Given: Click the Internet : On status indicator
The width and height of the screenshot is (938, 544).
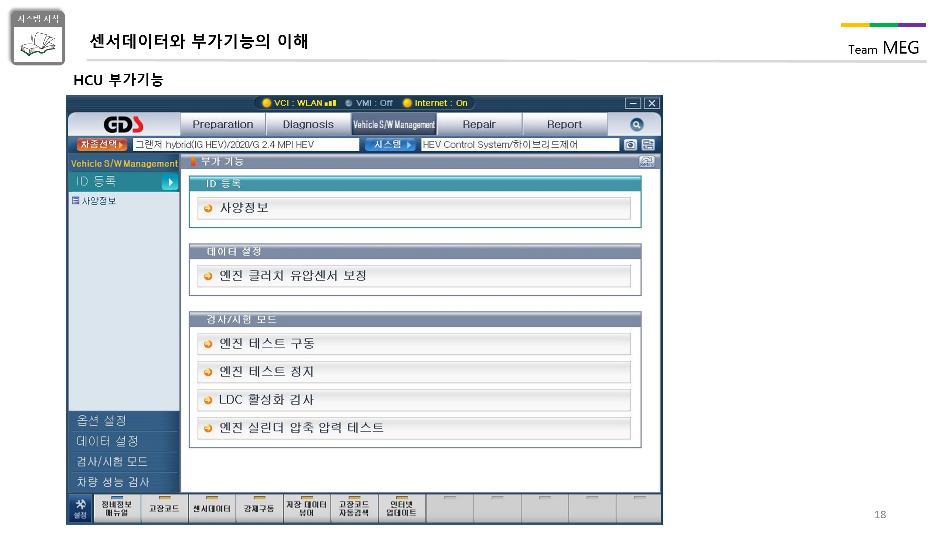Looking at the screenshot, I should (x=435, y=103).
